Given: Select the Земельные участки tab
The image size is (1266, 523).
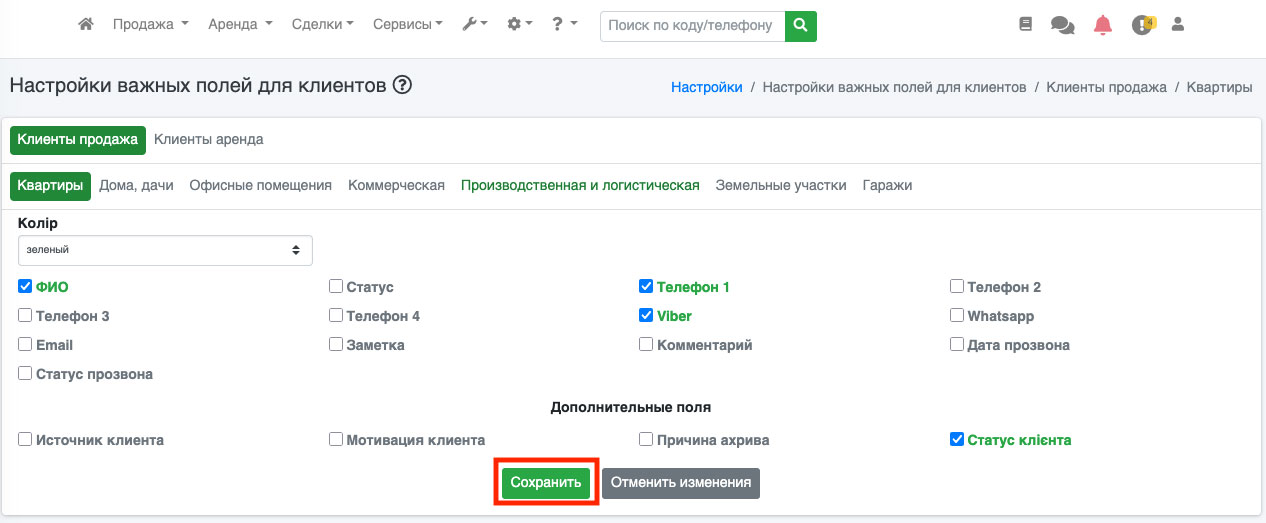Looking at the screenshot, I should [x=781, y=186].
